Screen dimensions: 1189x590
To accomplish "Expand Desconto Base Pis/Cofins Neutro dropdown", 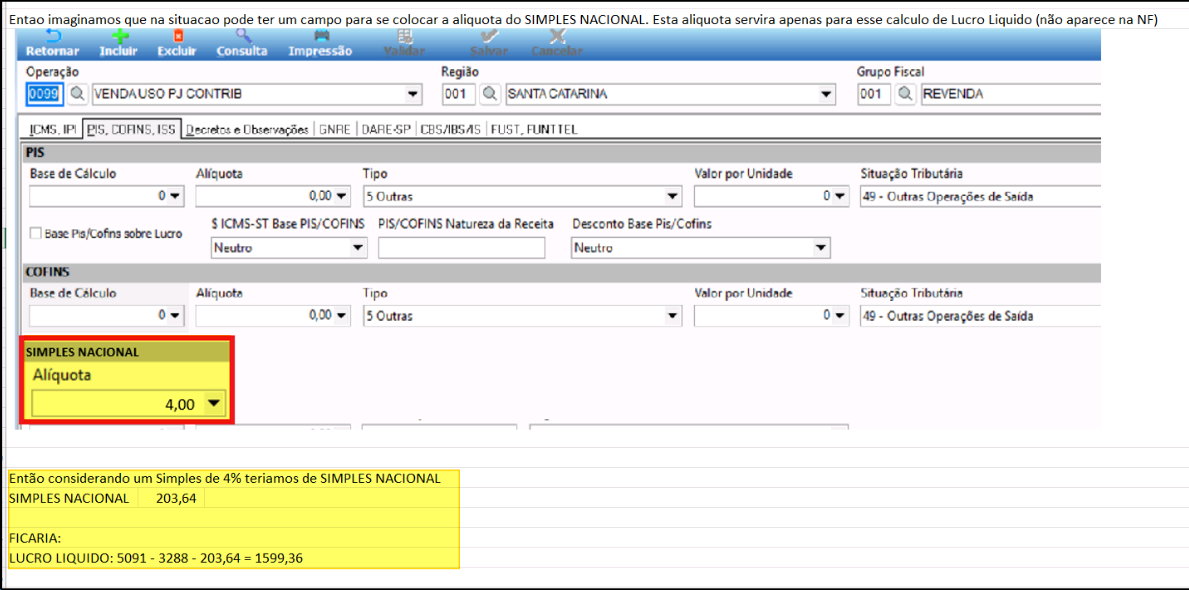I will (820, 248).
